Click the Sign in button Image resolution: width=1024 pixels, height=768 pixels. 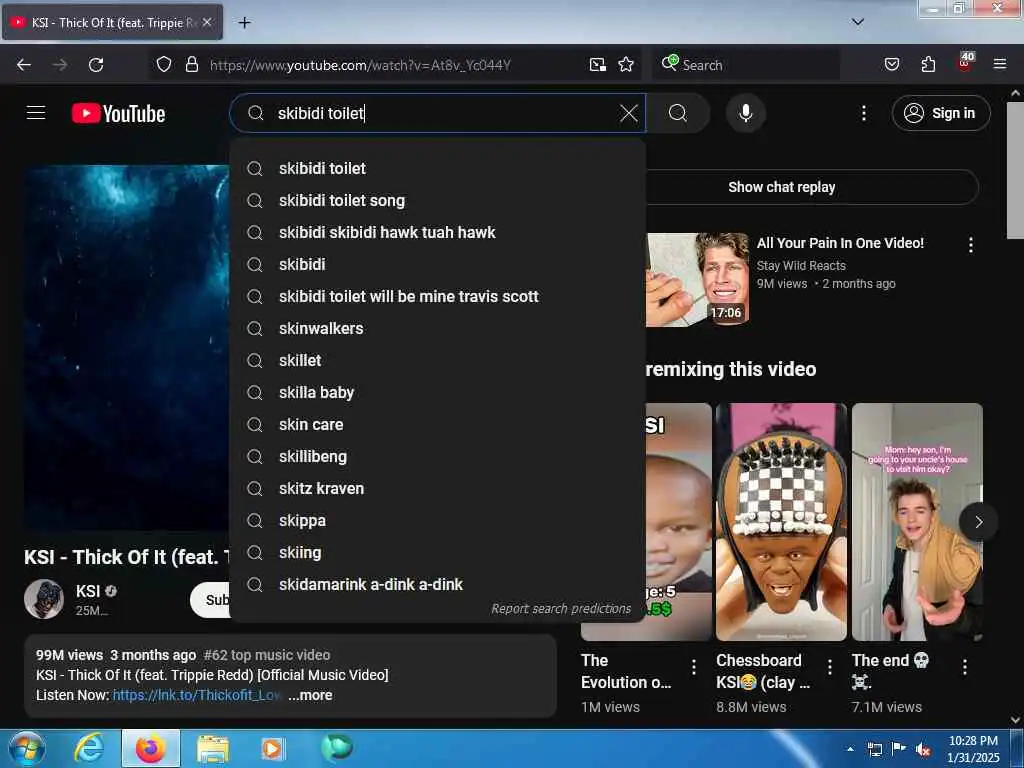point(940,113)
